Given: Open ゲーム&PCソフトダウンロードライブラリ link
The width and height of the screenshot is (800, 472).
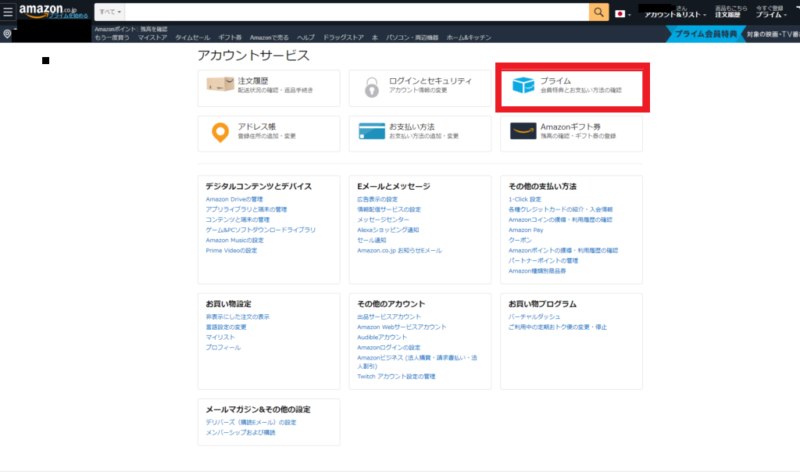Looking at the screenshot, I should coord(261,230).
